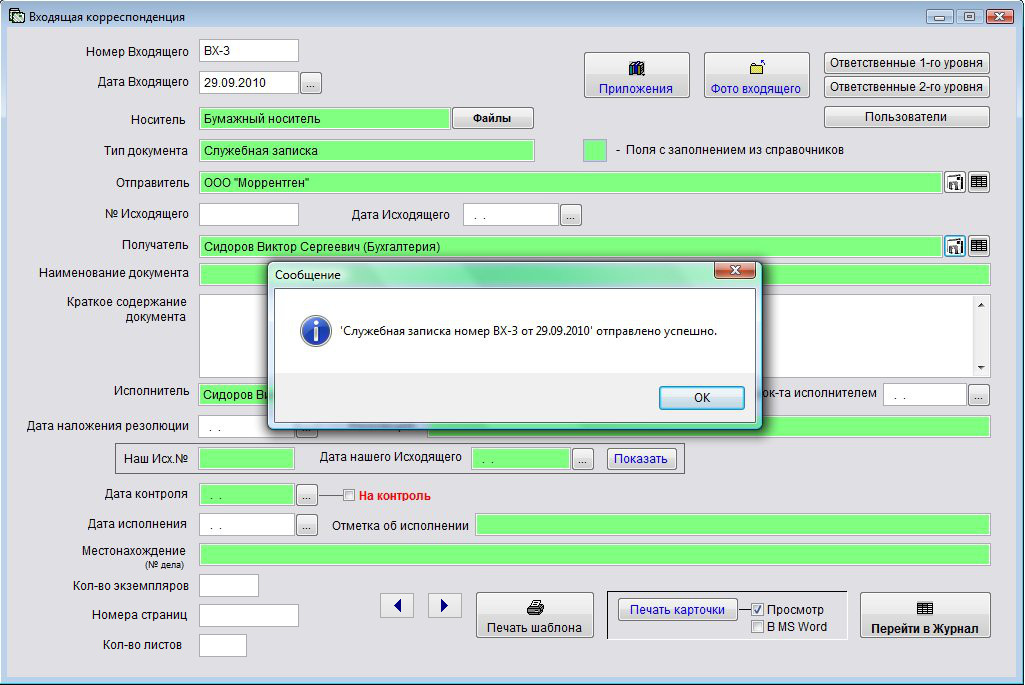Screen dimensions: 1025x685
Task: Click the исполнителем date field at right
Action: 924,395
